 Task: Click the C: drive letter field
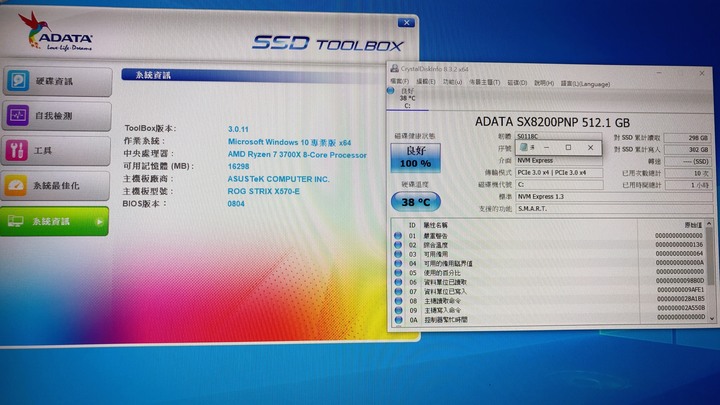pos(559,185)
